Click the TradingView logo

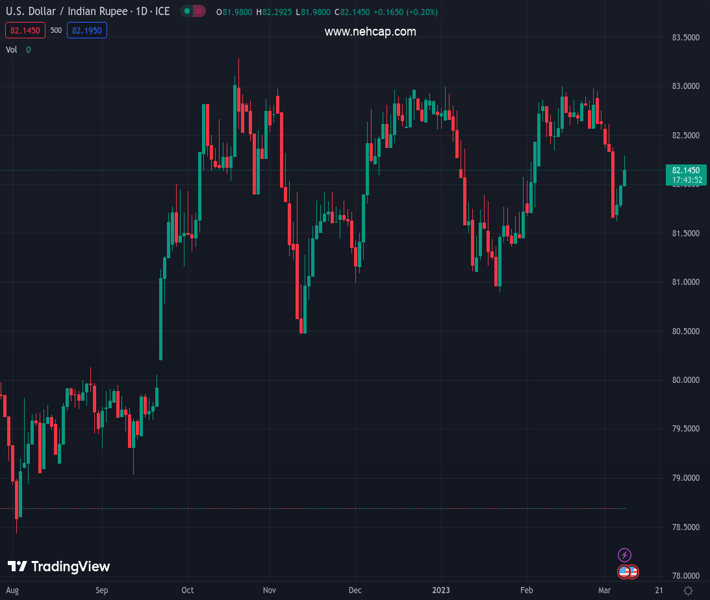(59, 567)
